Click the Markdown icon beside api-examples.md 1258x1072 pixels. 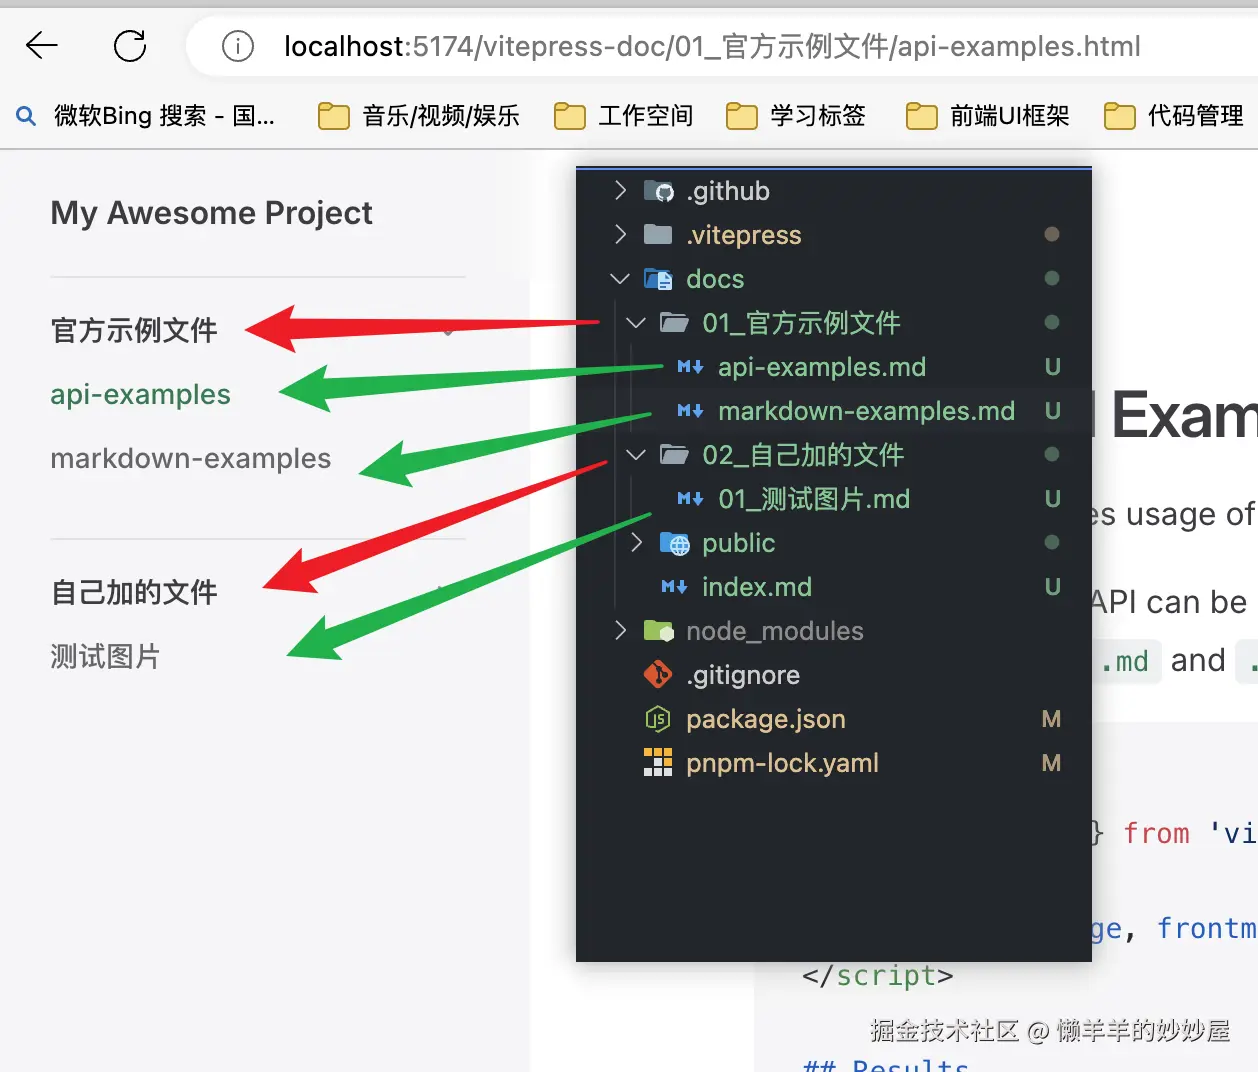pyautogui.click(x=689, y=367)
